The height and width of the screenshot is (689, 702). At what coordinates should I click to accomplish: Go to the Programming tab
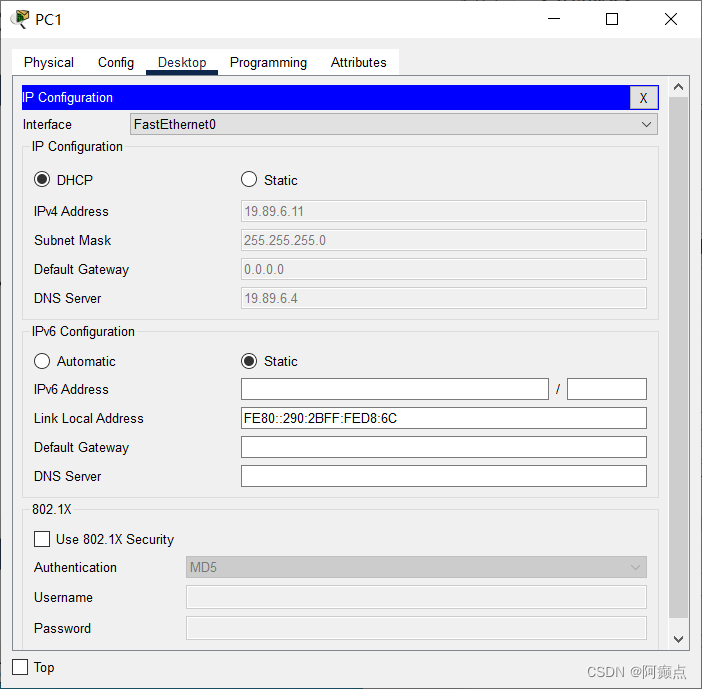tap(268, 62)
